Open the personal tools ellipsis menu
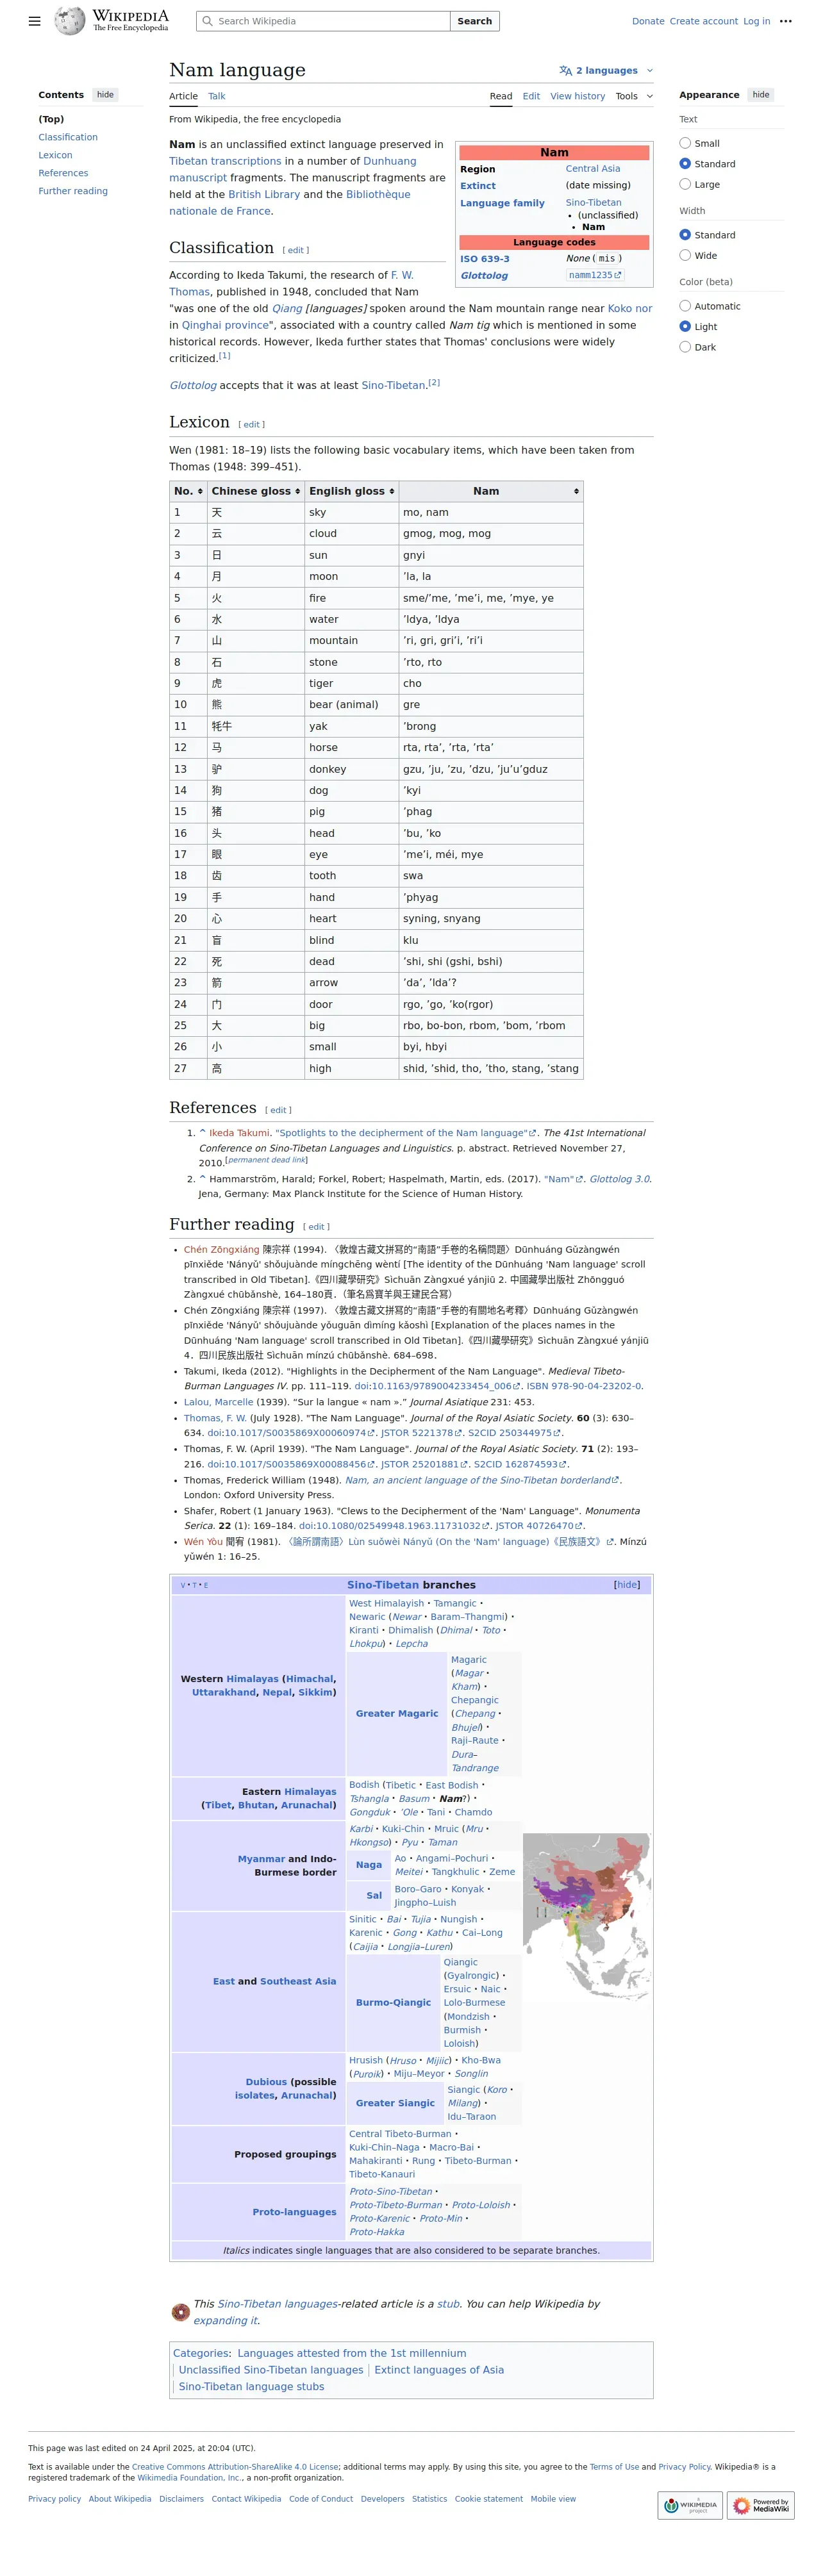The width and height of the screenshot is (823, 2576). (x=786, y=21)
